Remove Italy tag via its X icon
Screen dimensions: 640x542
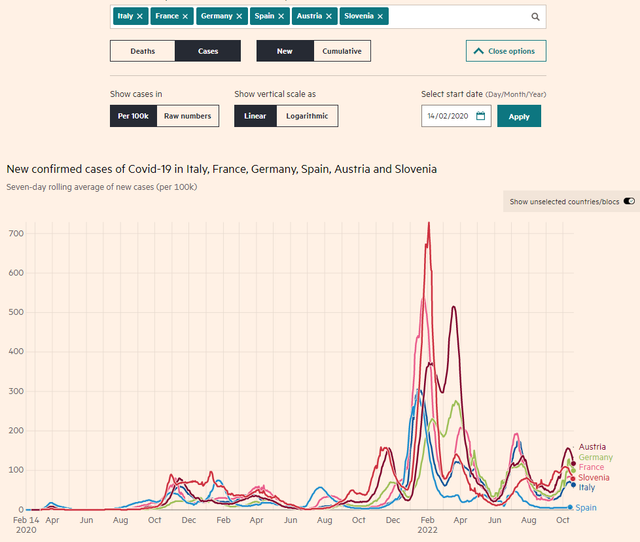pyautogui.click(x=140, y=17)
